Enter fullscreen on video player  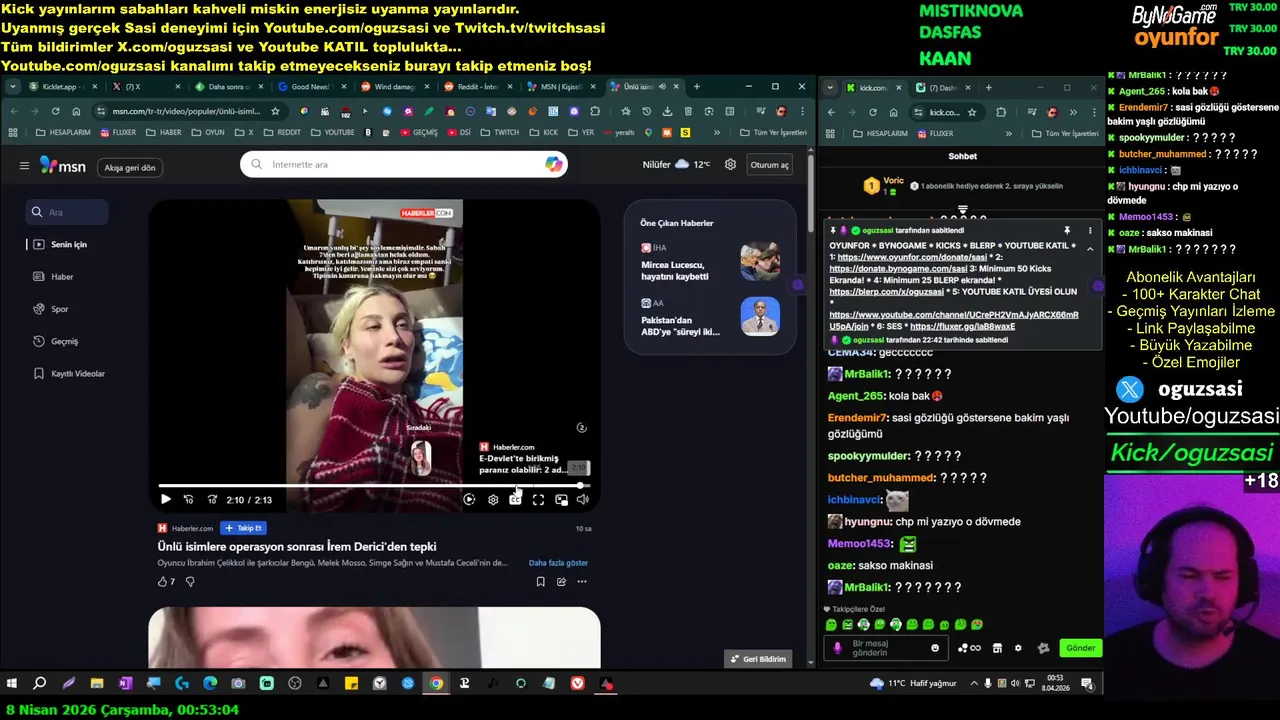tap(538, 500)
